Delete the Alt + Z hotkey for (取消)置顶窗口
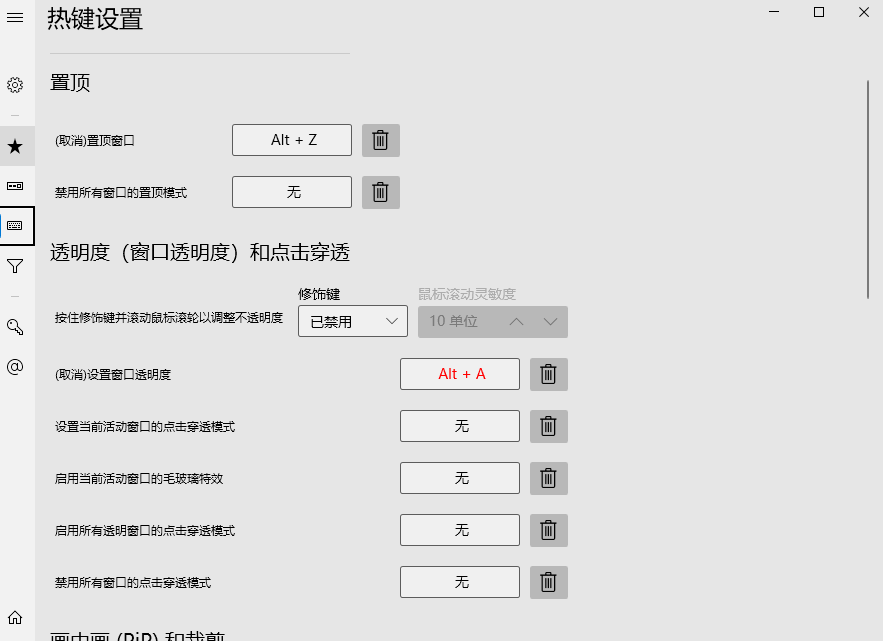883x641 pixels. 380,141
